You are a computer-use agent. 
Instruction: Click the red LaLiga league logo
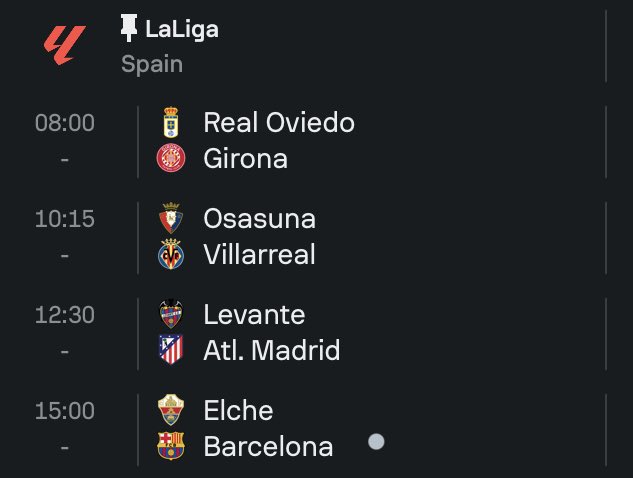coord(65,45)
